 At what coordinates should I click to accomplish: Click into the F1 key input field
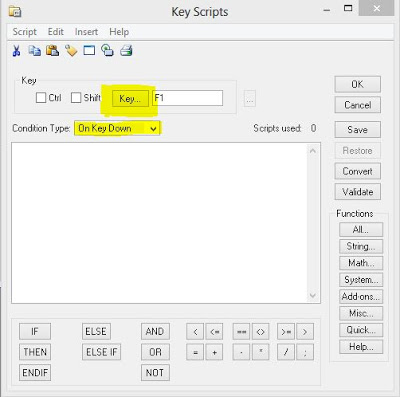pos(188,98)
